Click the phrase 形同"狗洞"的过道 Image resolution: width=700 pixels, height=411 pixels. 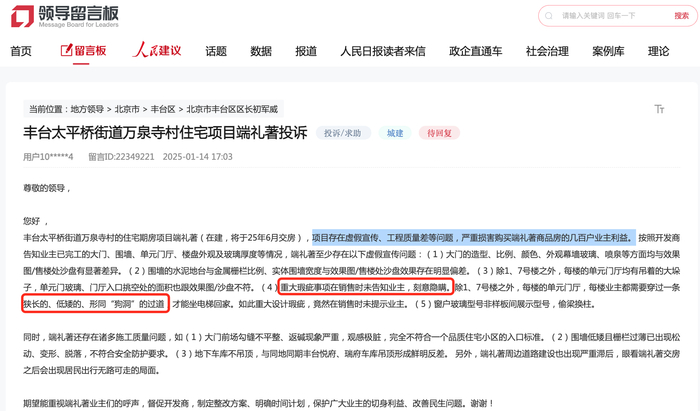pos(127,304)
